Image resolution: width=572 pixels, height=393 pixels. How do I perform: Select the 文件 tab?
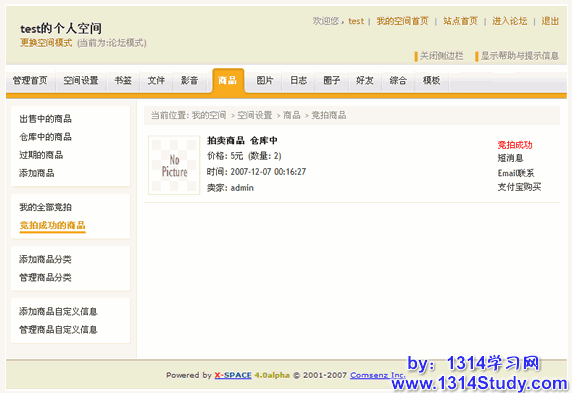point(156,81)
